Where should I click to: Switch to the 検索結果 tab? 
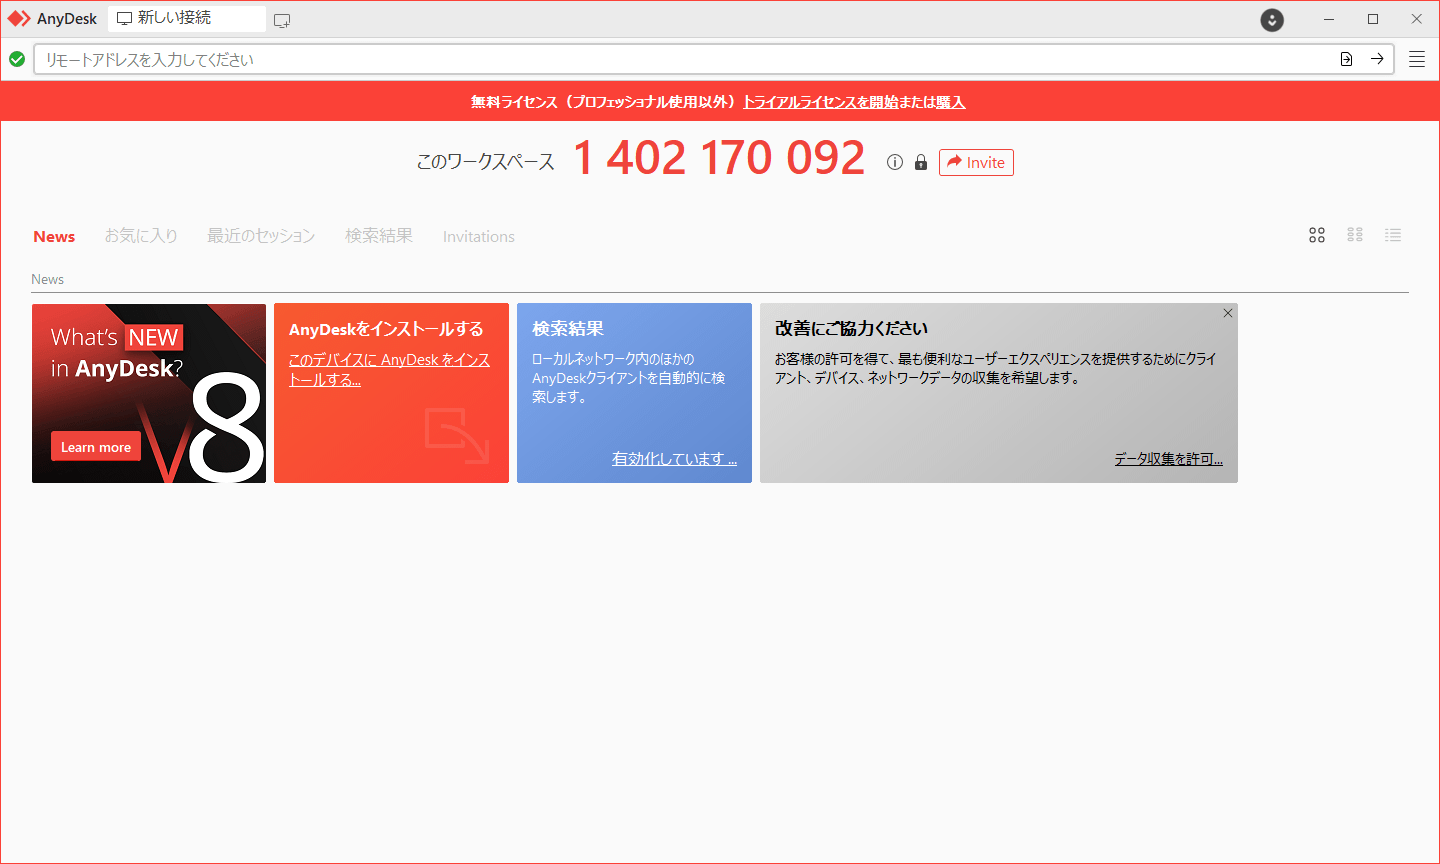pyautogui.click(x=379, y=236)
